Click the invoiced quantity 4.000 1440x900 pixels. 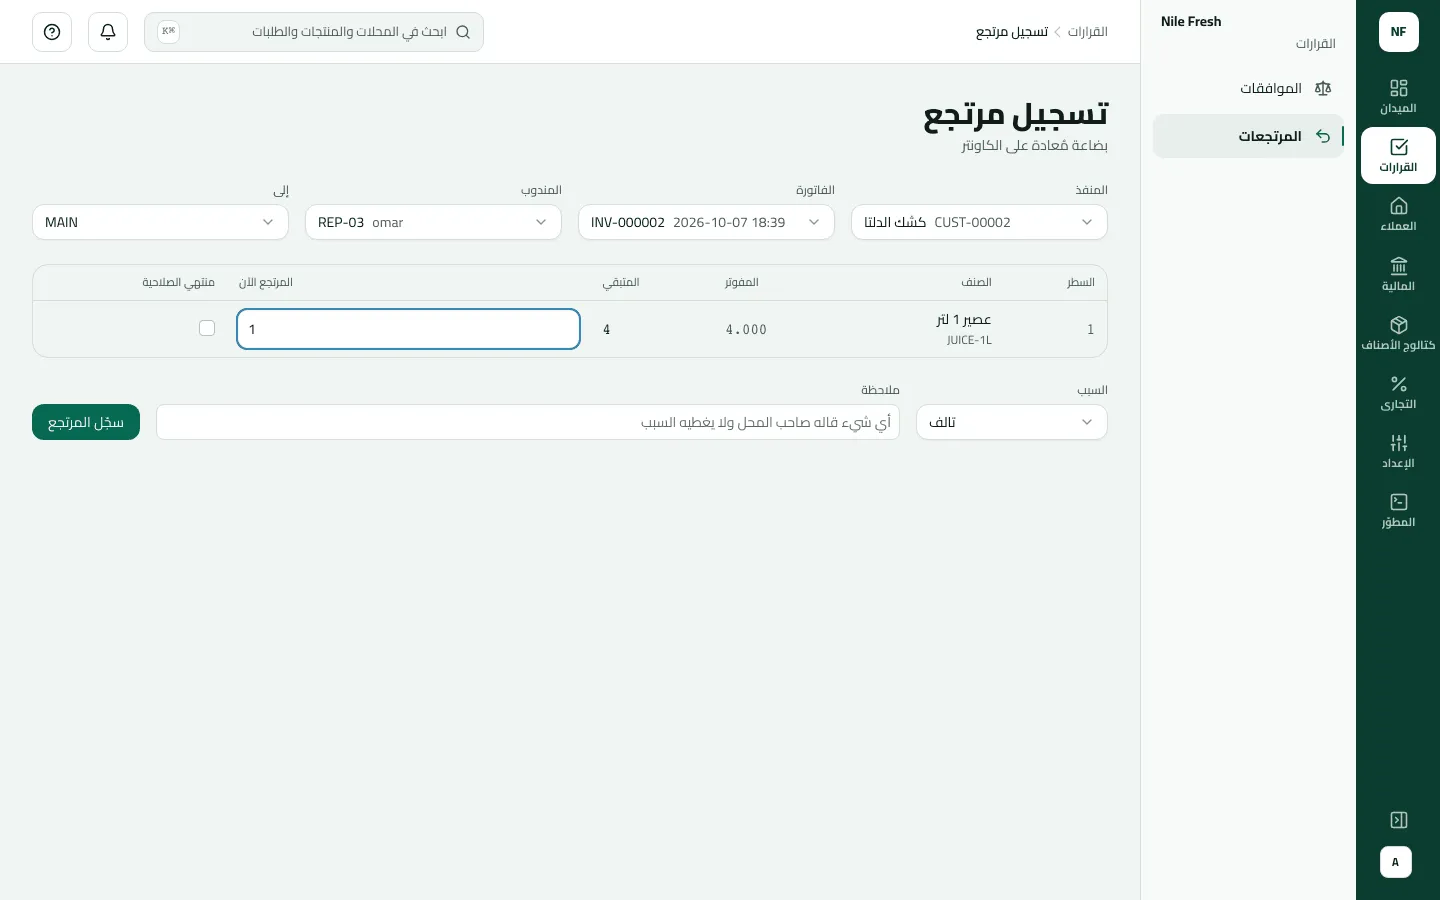pyautogui.click(x=746, y=329)
